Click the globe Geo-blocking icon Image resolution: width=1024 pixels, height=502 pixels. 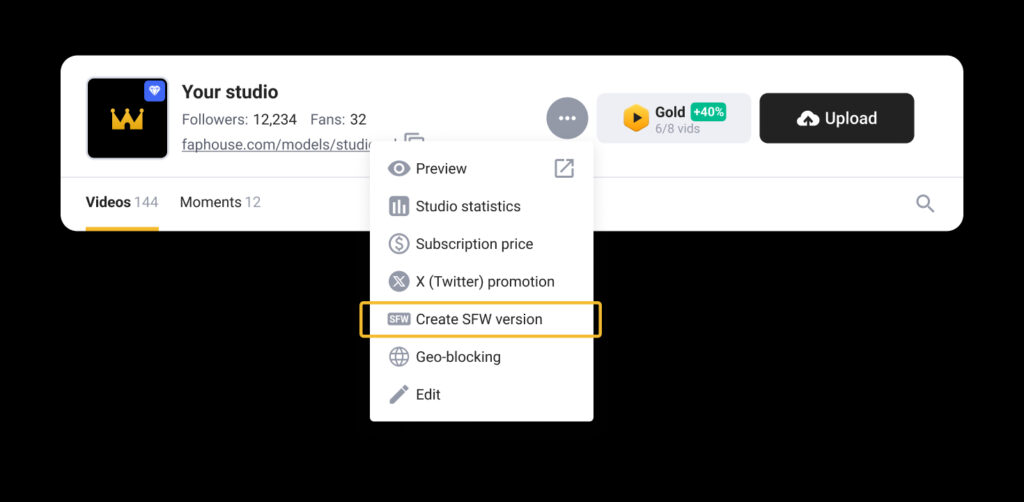click(x=399, y=357)
